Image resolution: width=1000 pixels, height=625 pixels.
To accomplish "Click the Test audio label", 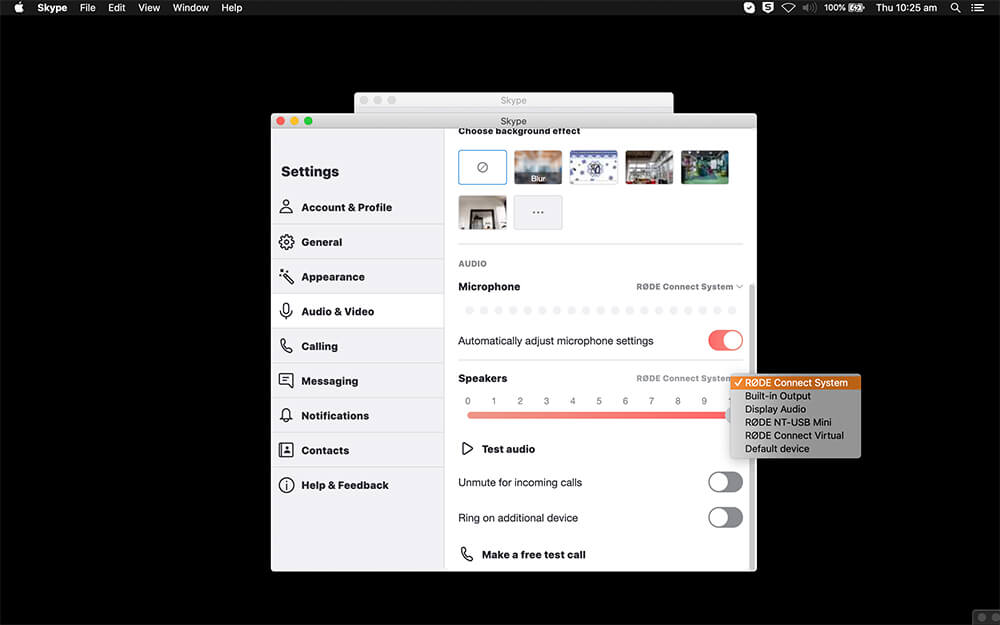I will (x=508, y=449).
